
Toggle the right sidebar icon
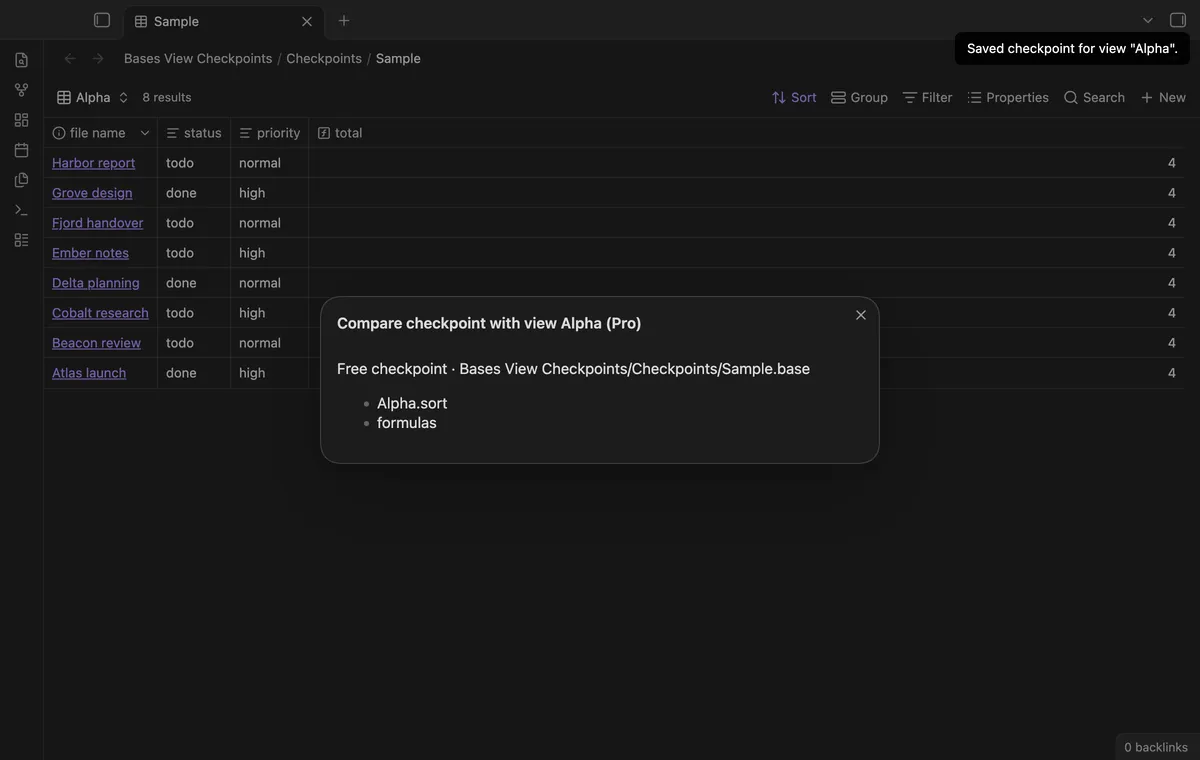click(x=1178, y=20)
